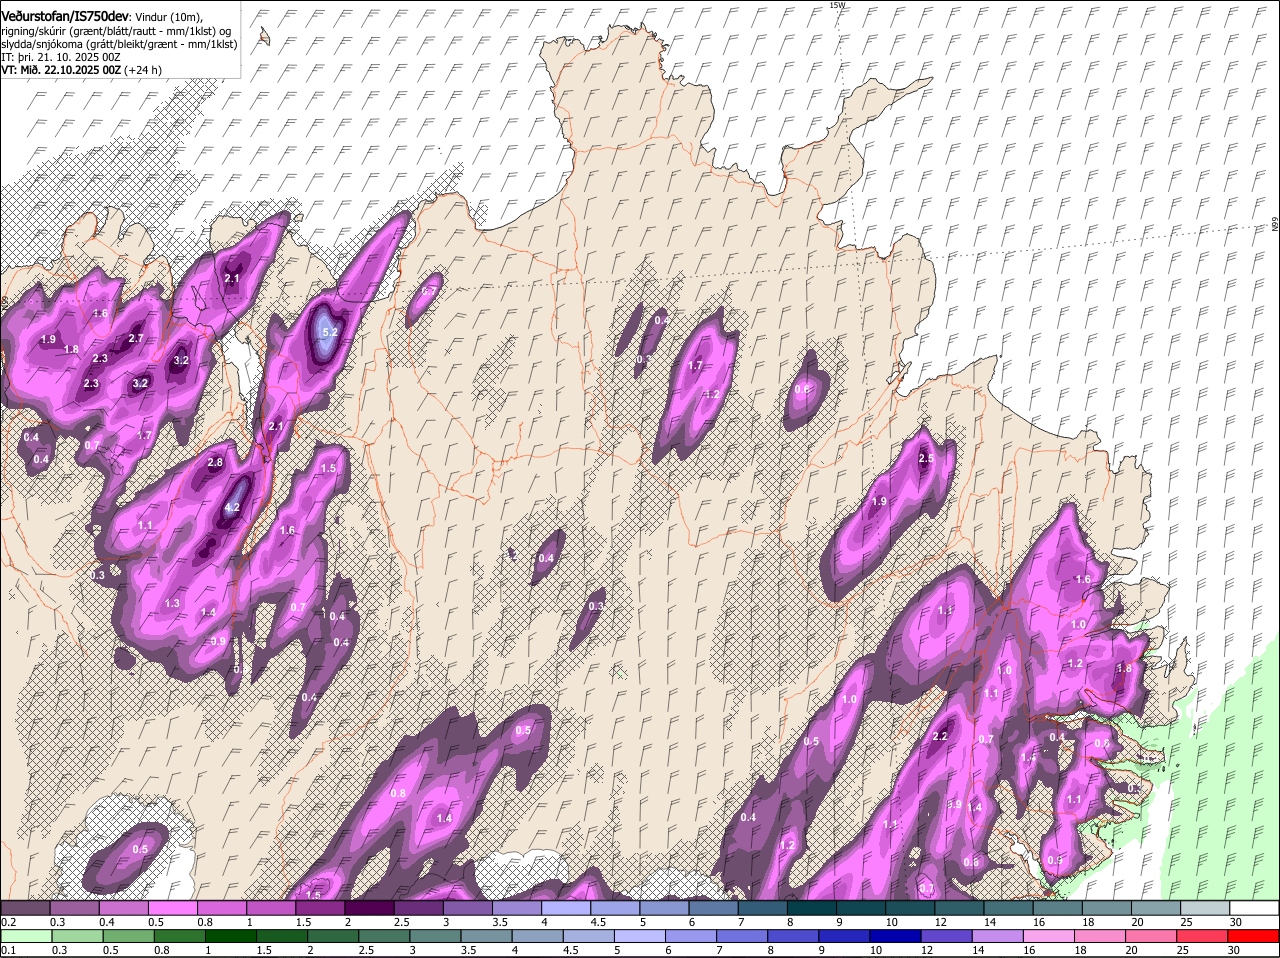Click the 0.2 label in the purple legend
Image resolution: width=1280 pixels, height=958 pixels.
8,922
